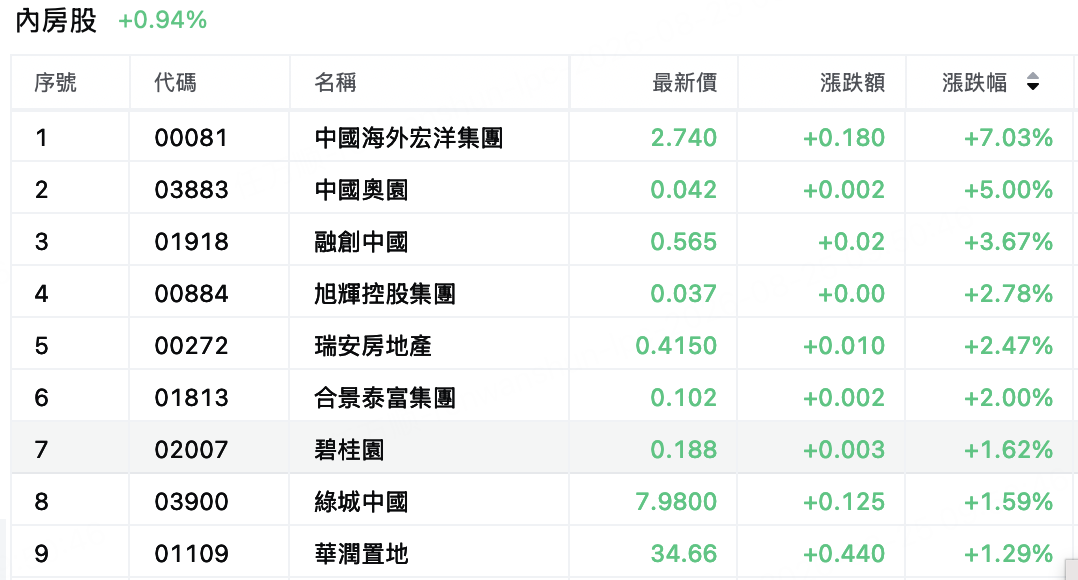Select stock code 00081
This screenshot has width=1078, height=580.
click(x=191, y=138)
